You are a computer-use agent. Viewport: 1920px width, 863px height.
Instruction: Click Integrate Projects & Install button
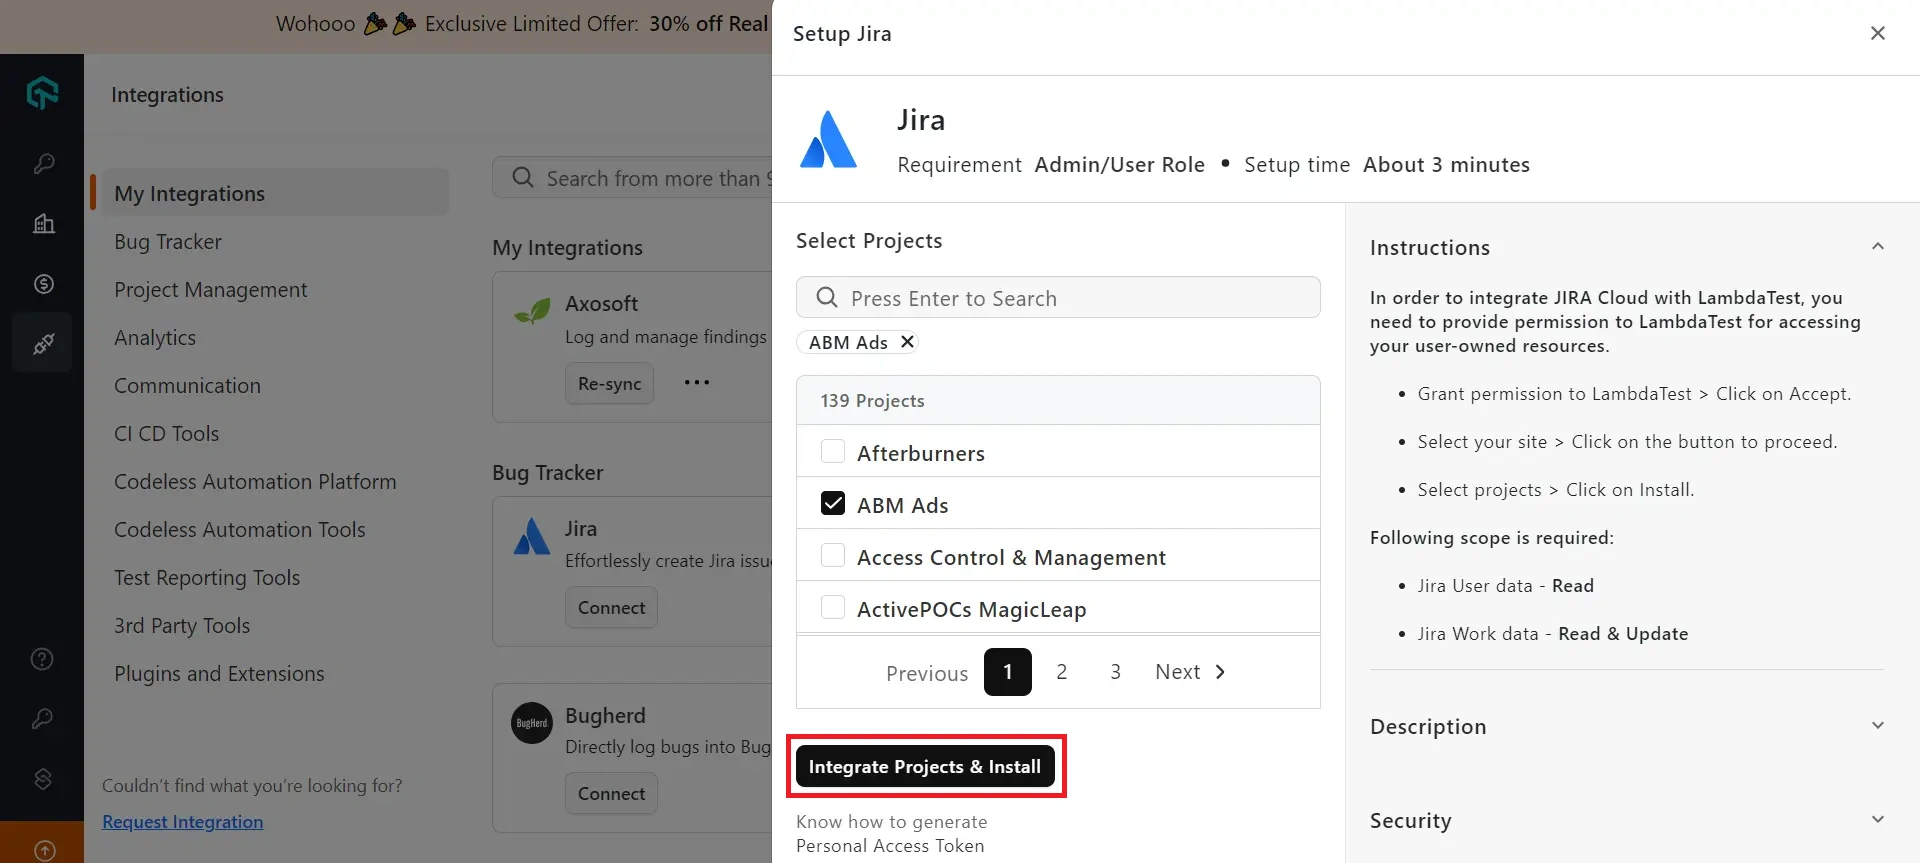coord(925,767)
